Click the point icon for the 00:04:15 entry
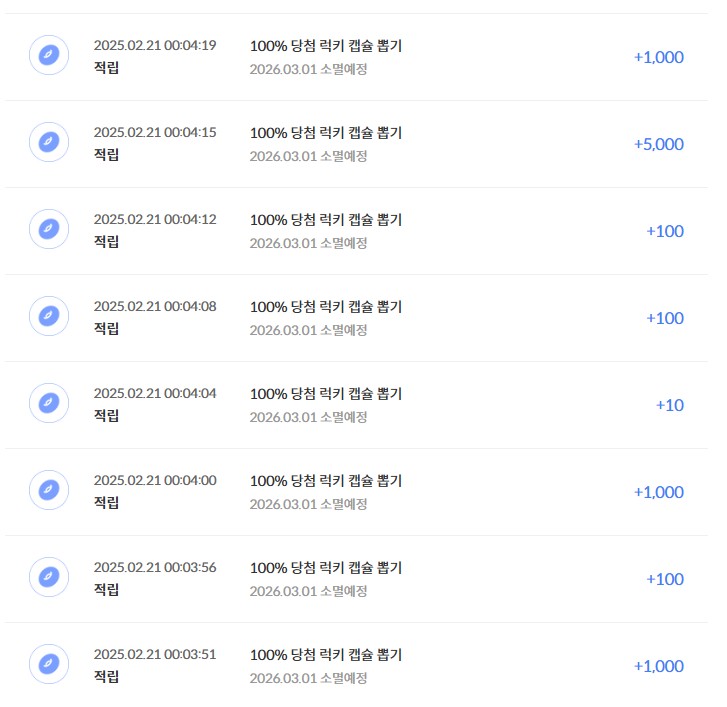727x707 pixels. coord(49,142)
